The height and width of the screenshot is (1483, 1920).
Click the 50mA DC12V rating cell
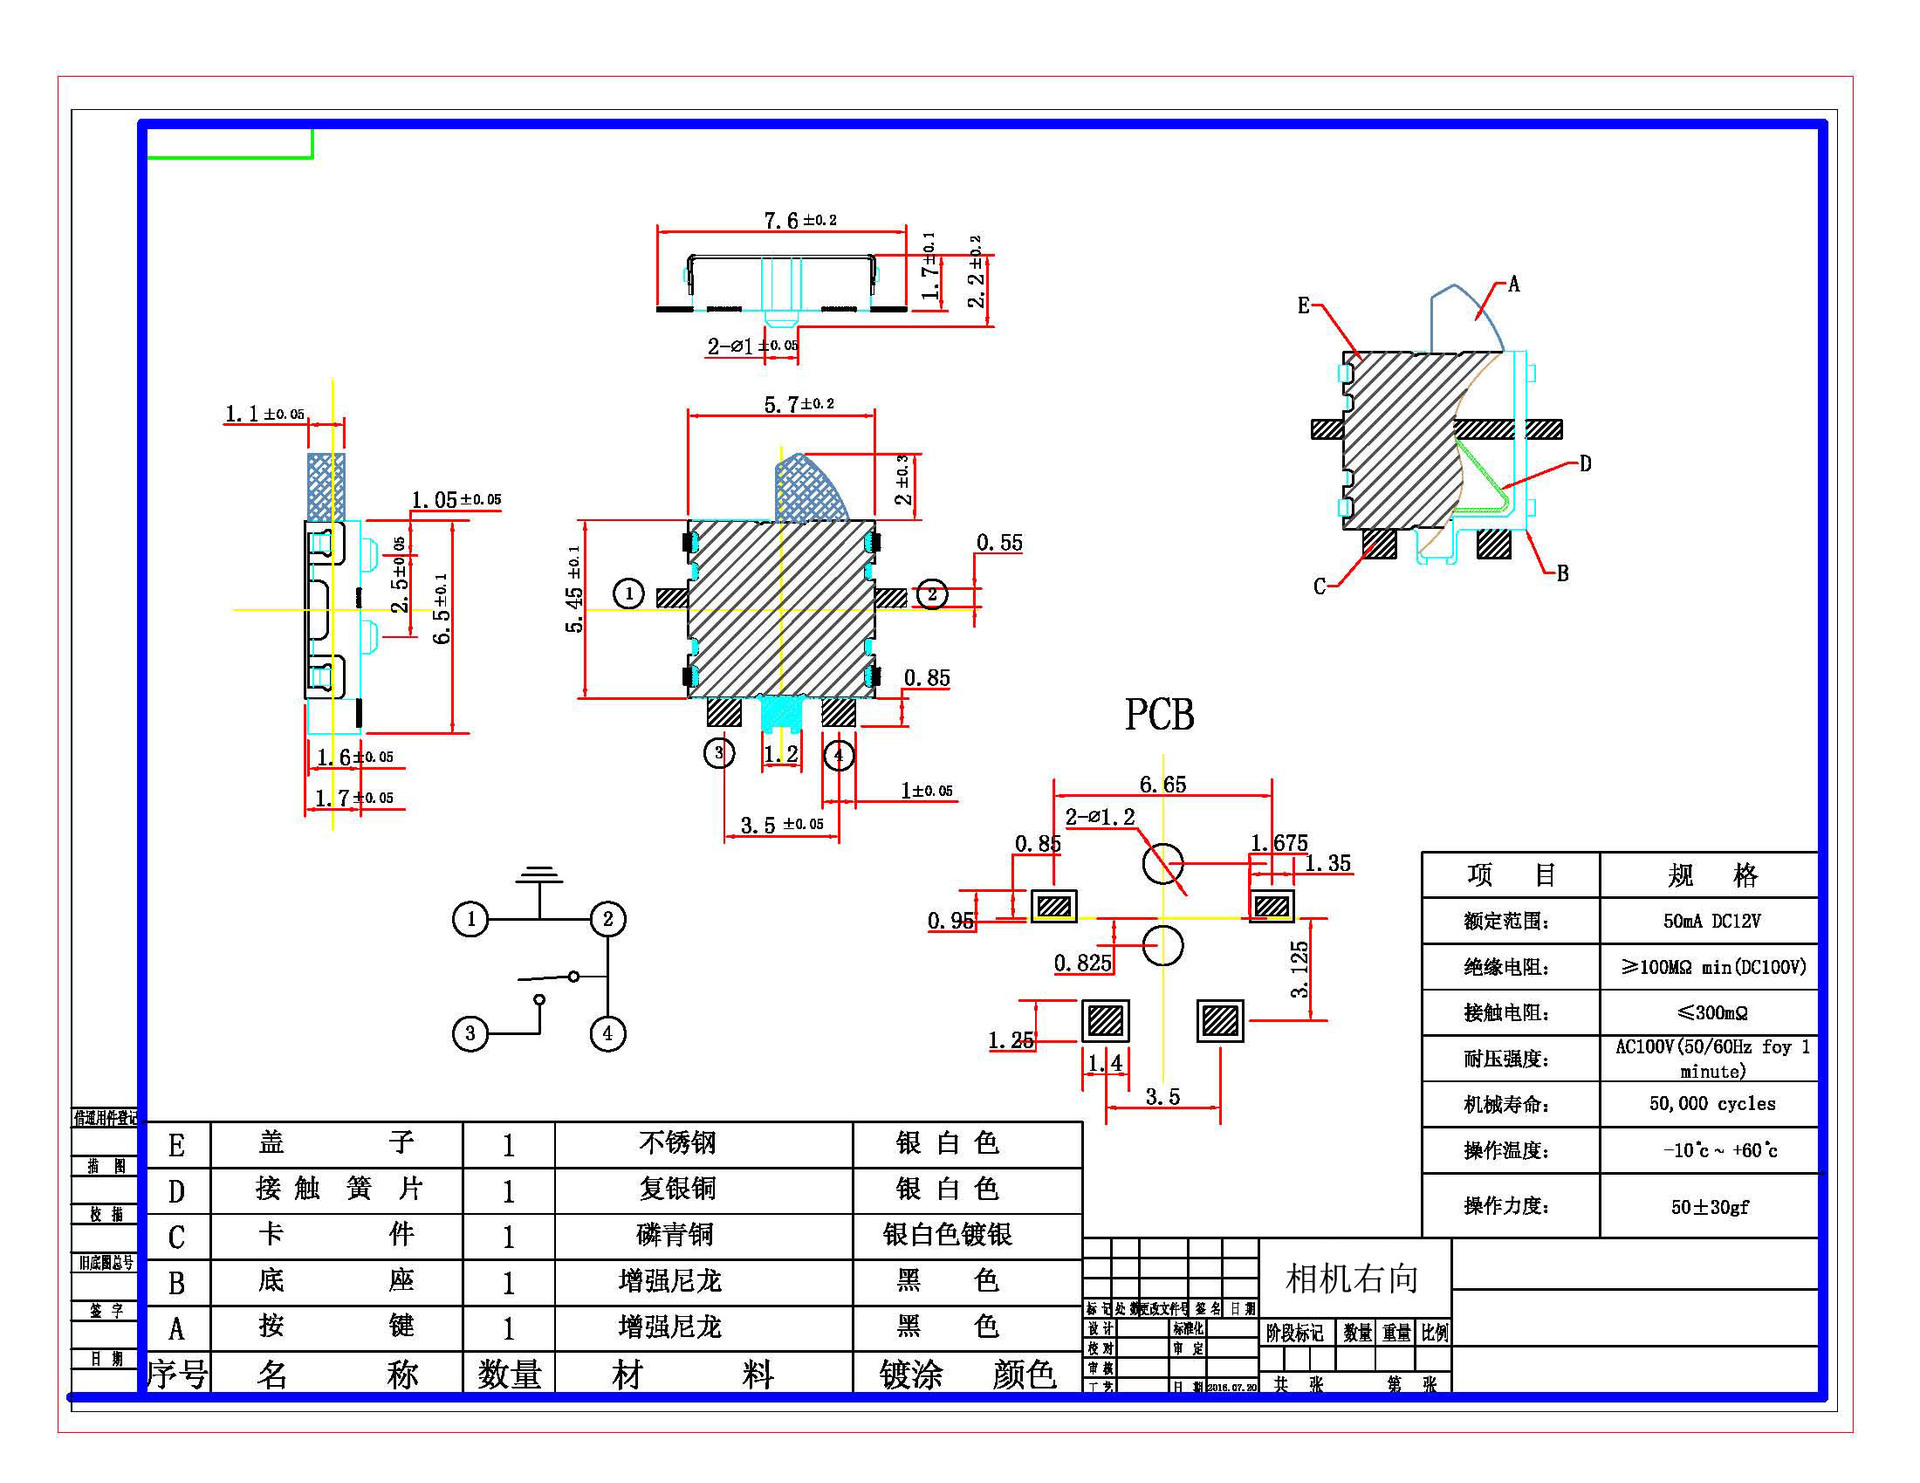(1711, 921)
